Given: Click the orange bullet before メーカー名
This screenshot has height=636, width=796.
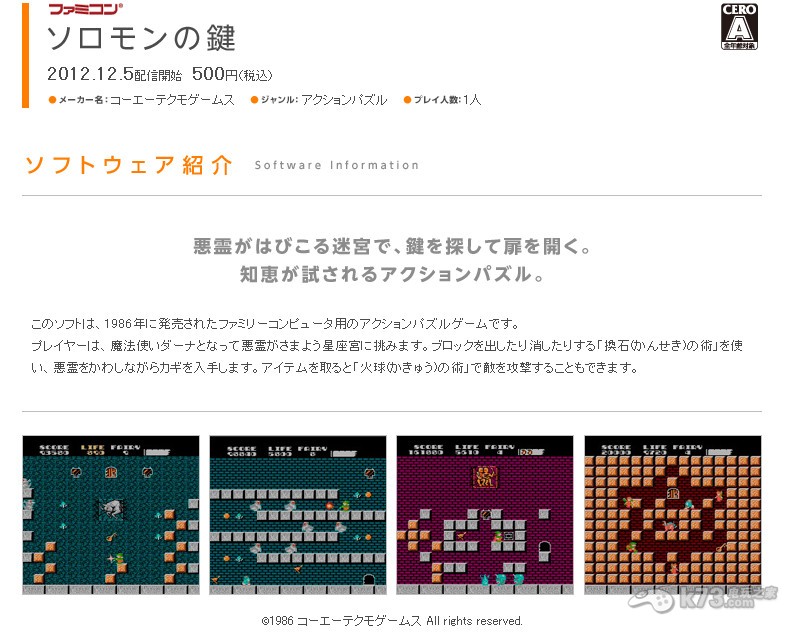Looking at the screenshot, I should click(52, 99).
